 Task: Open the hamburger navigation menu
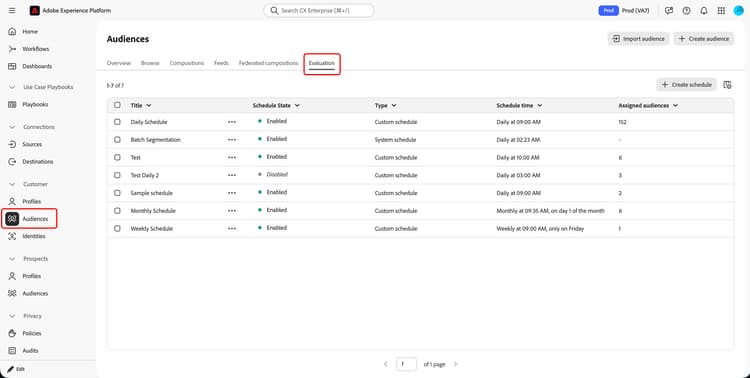12,11
